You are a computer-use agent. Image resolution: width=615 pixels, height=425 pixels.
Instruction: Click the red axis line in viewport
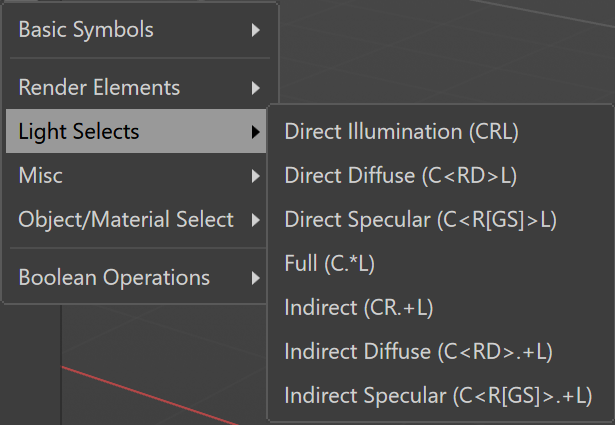coord(149,395)
